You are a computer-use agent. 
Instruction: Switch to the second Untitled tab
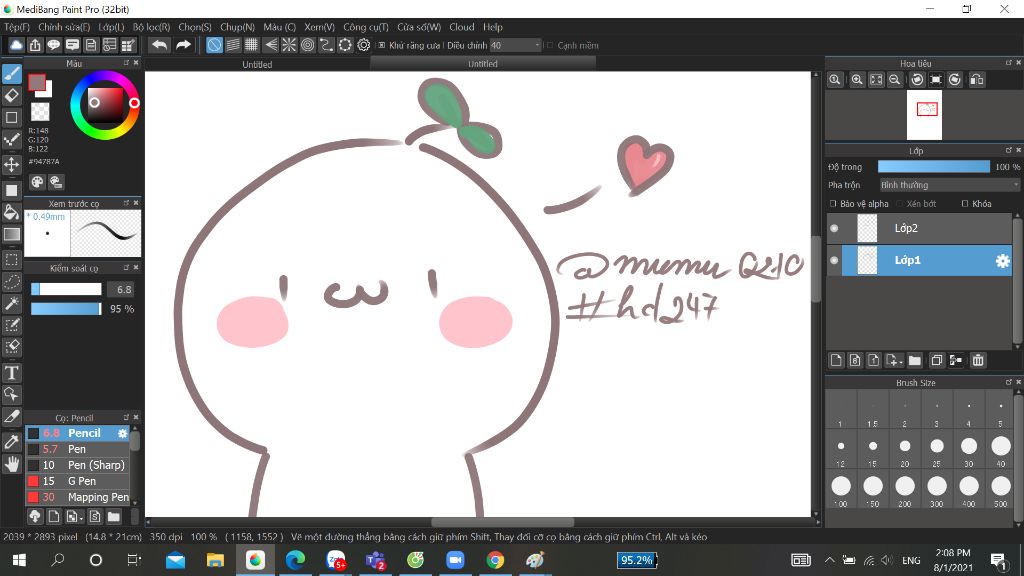click(483, 63)
